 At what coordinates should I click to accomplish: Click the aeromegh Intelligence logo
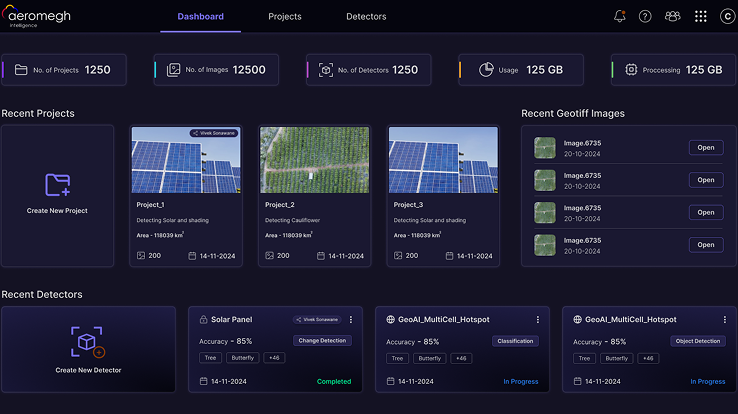tap(37, 17)
